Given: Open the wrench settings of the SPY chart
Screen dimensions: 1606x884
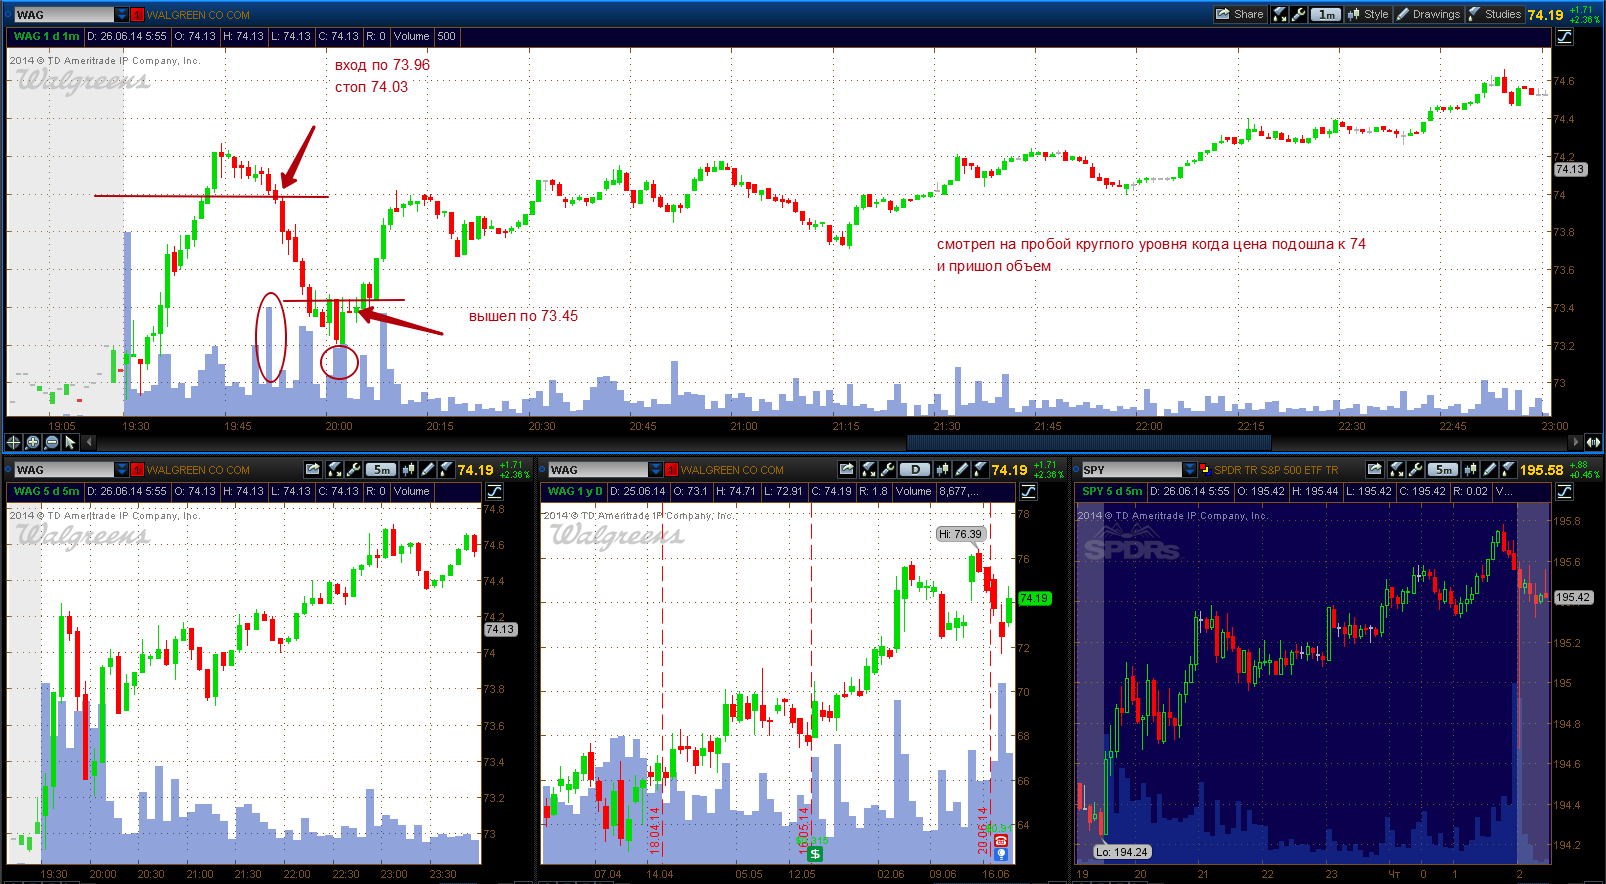Looking at the screenshot, I should tap(1415, 469).
